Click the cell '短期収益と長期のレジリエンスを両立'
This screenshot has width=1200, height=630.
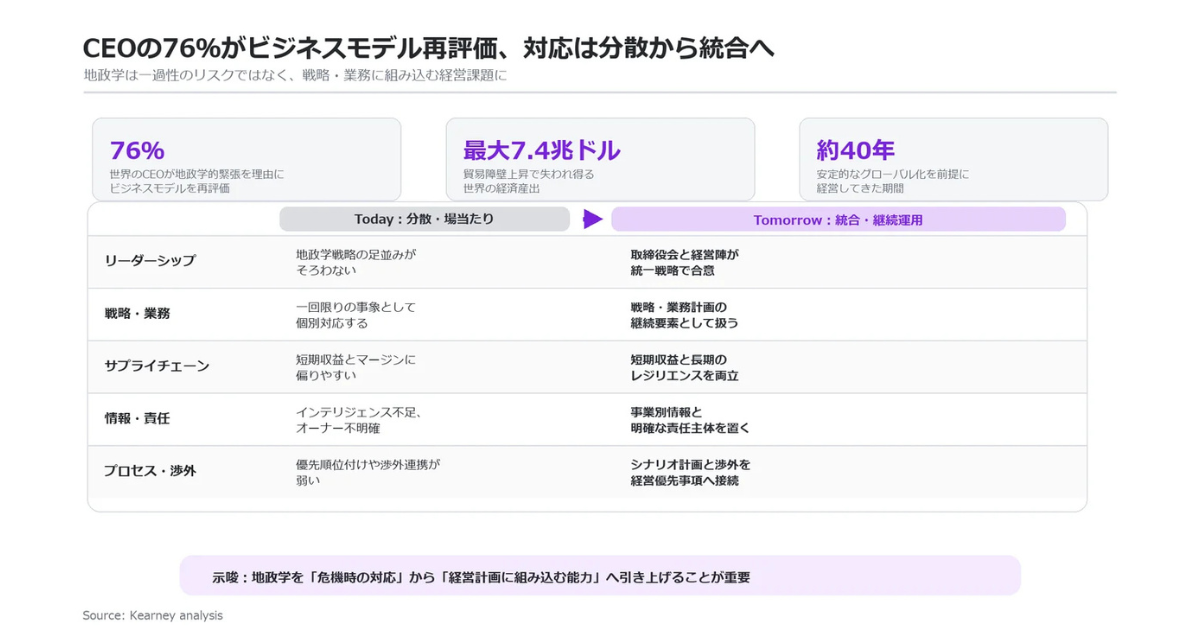click(684, 367)
